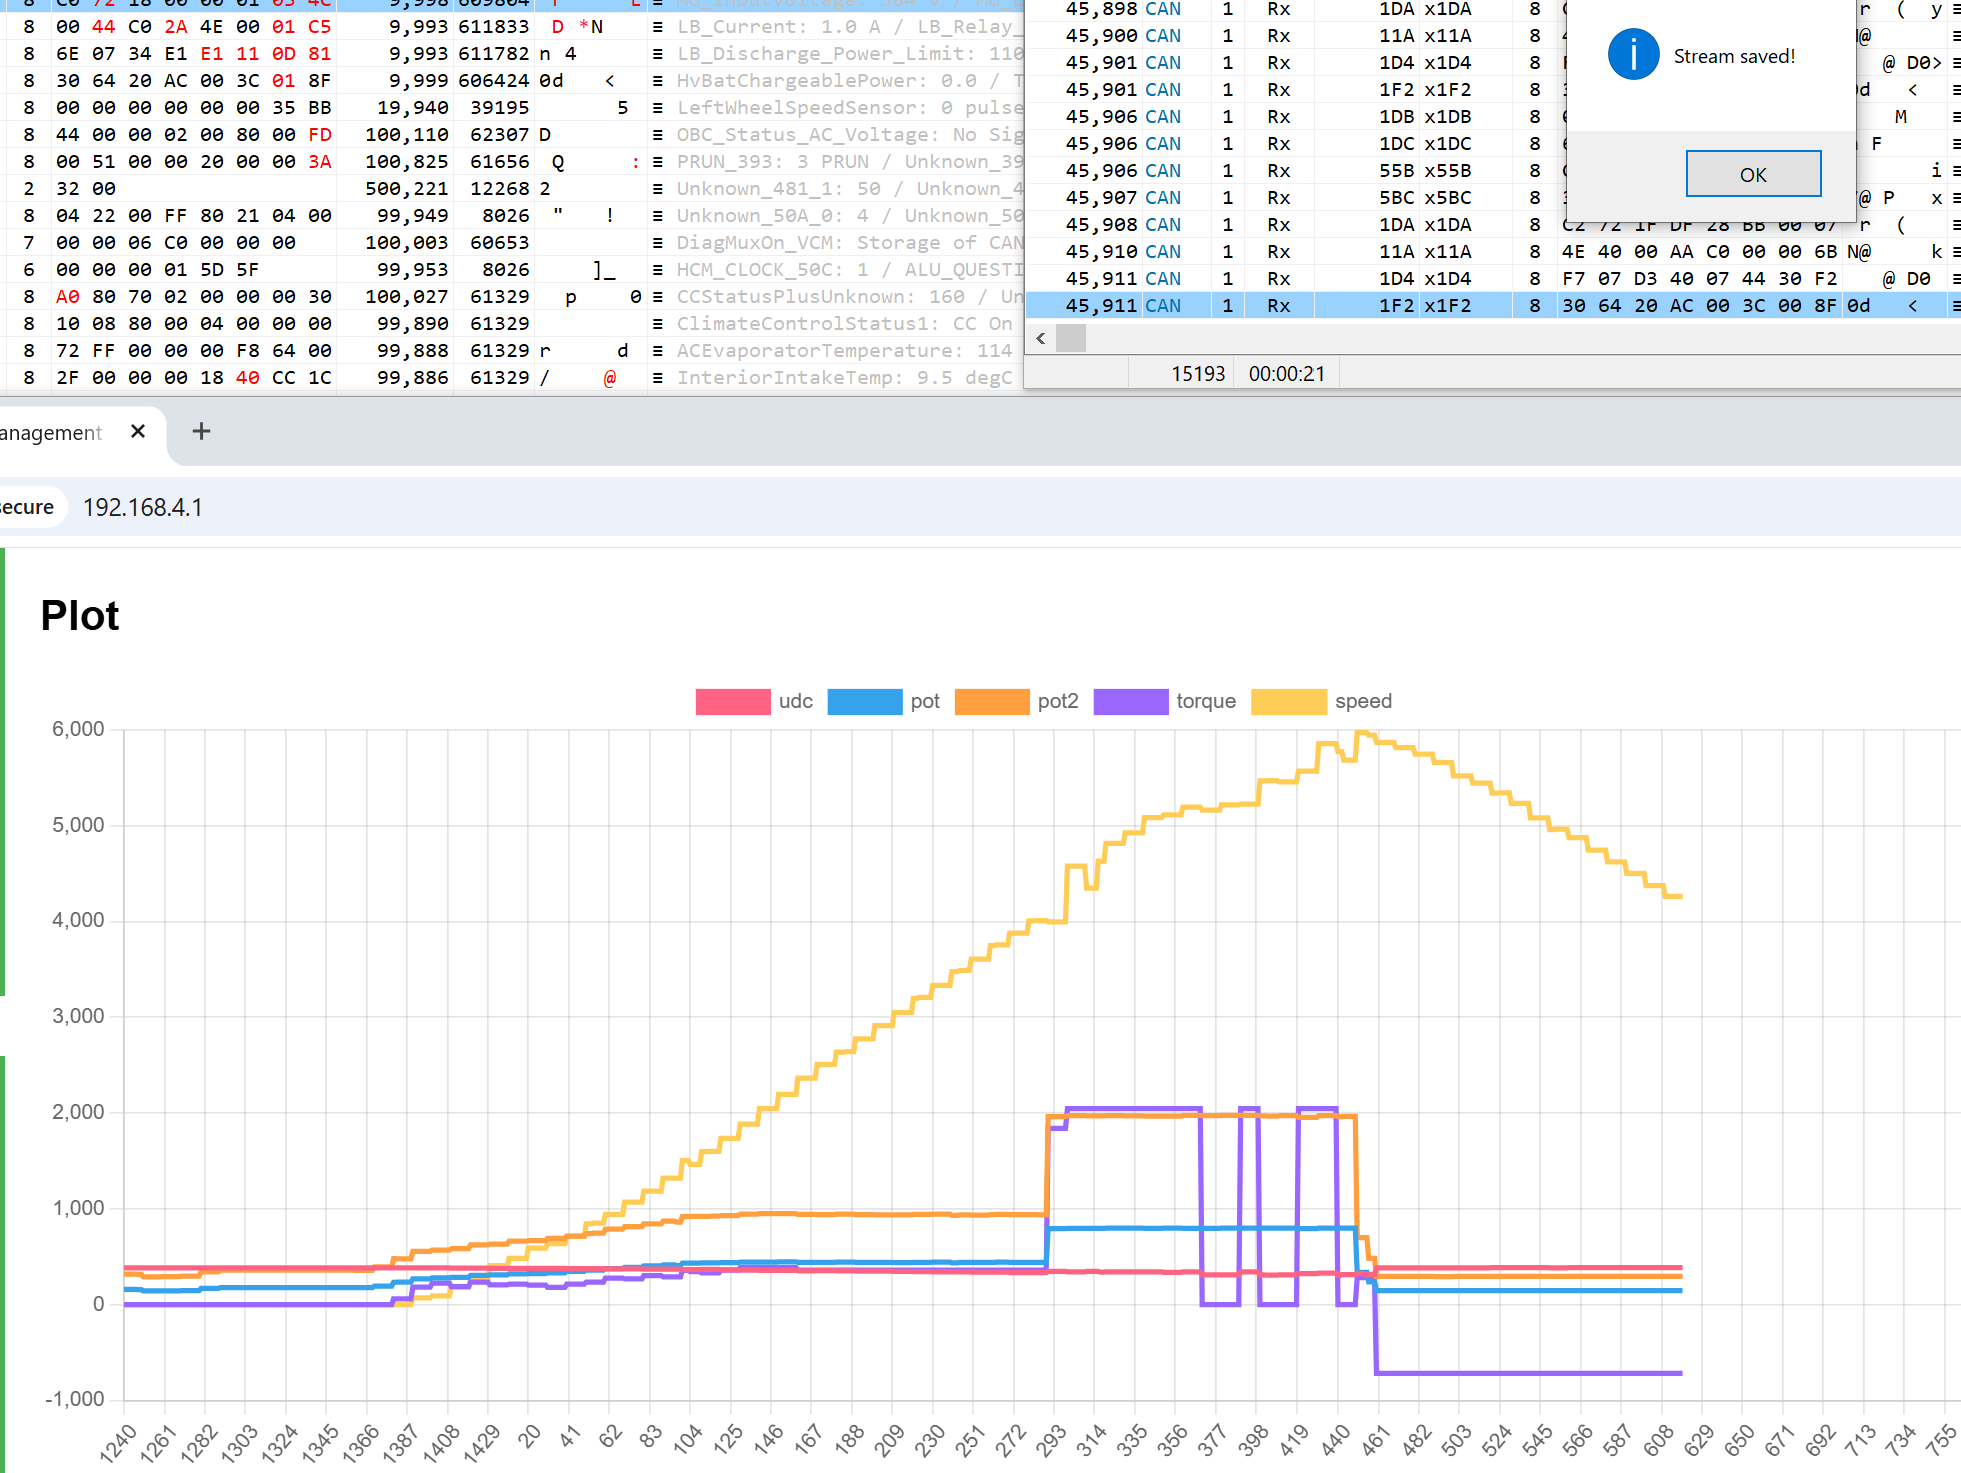Click the purple torque legend color box
Viewport: 1961px width, 1473px height.
point(1130,701)
